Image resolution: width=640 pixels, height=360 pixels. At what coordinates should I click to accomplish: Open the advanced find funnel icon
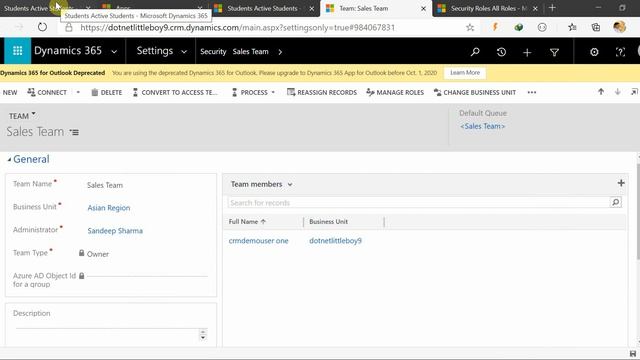pos(554,52)
